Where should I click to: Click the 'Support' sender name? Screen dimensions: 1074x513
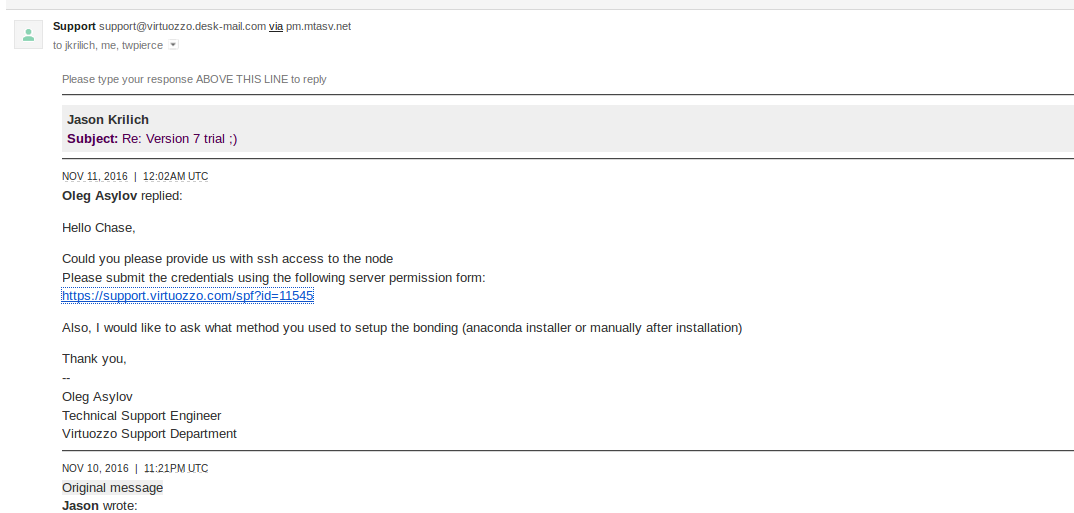click(74, 26)
